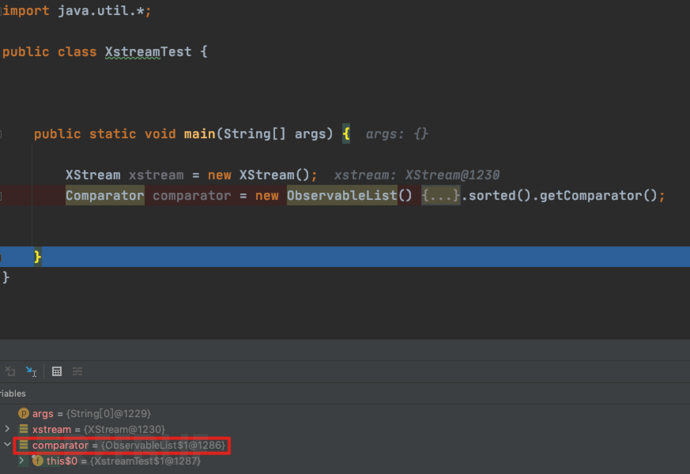Click the grayed-out Trace Current Stream Chain icon
Viewport: 690px width, 474px height.
pyautogui.click(x=77, y=371)
